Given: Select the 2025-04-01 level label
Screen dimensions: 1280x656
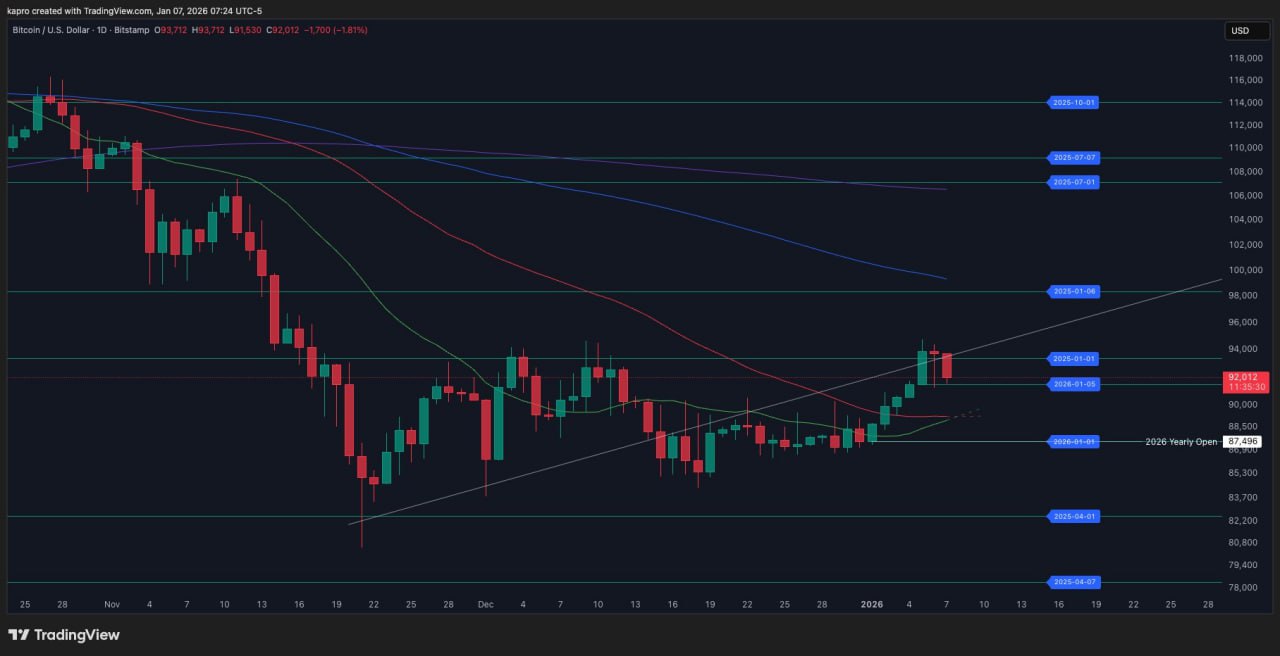Looking at the screenshot, I should click(x=1073, y=516).
